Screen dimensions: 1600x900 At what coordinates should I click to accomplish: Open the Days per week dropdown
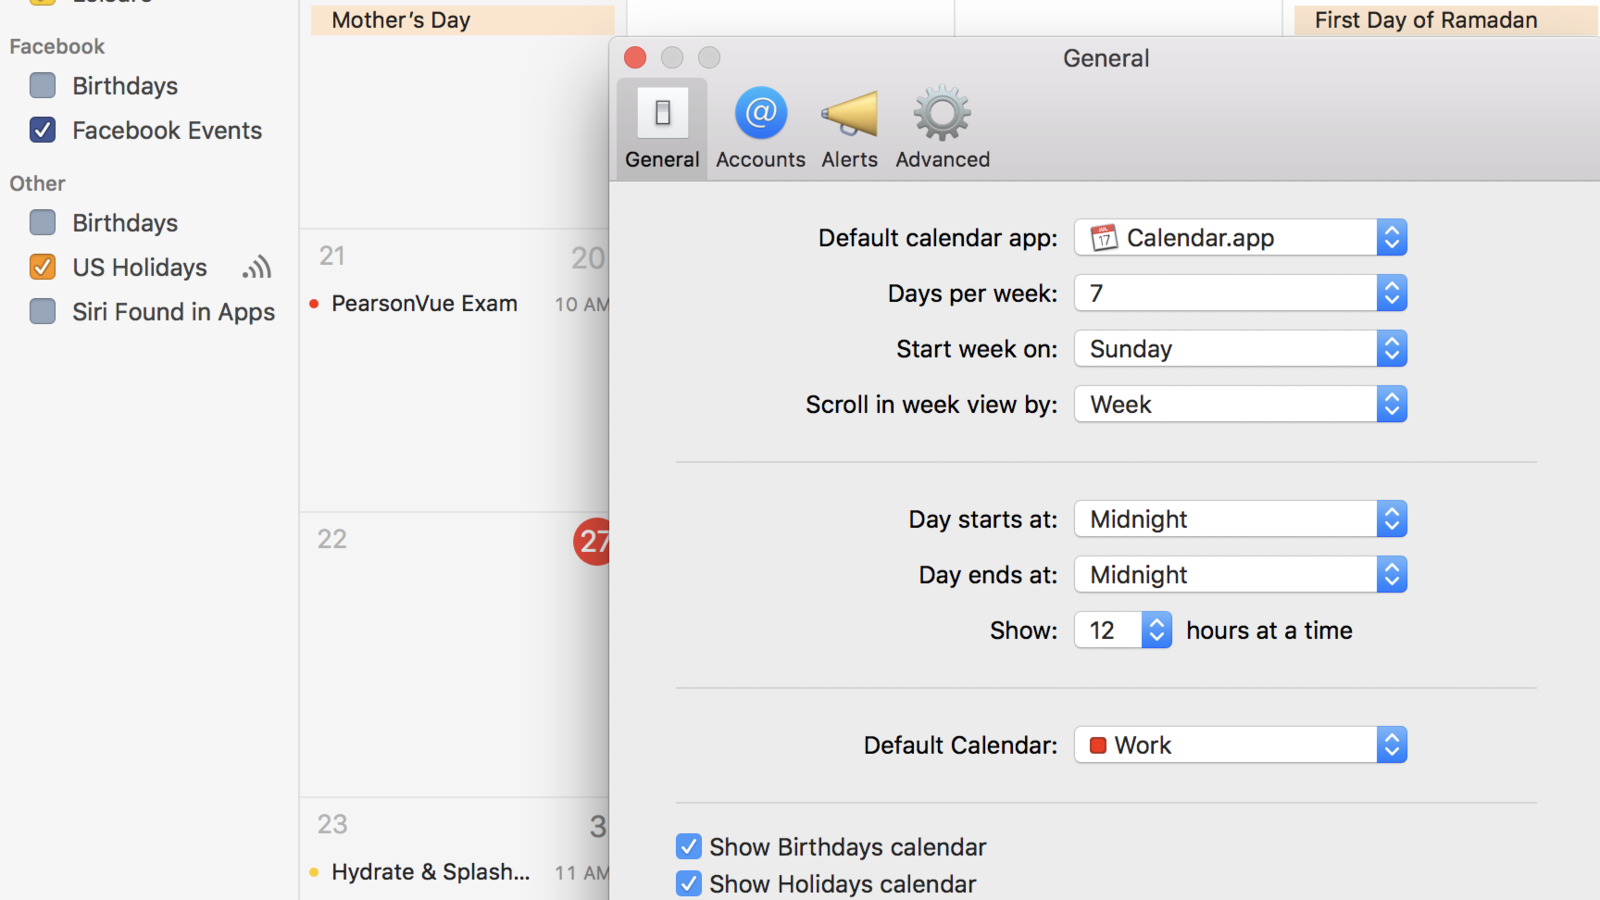[x=1392, y=293]
